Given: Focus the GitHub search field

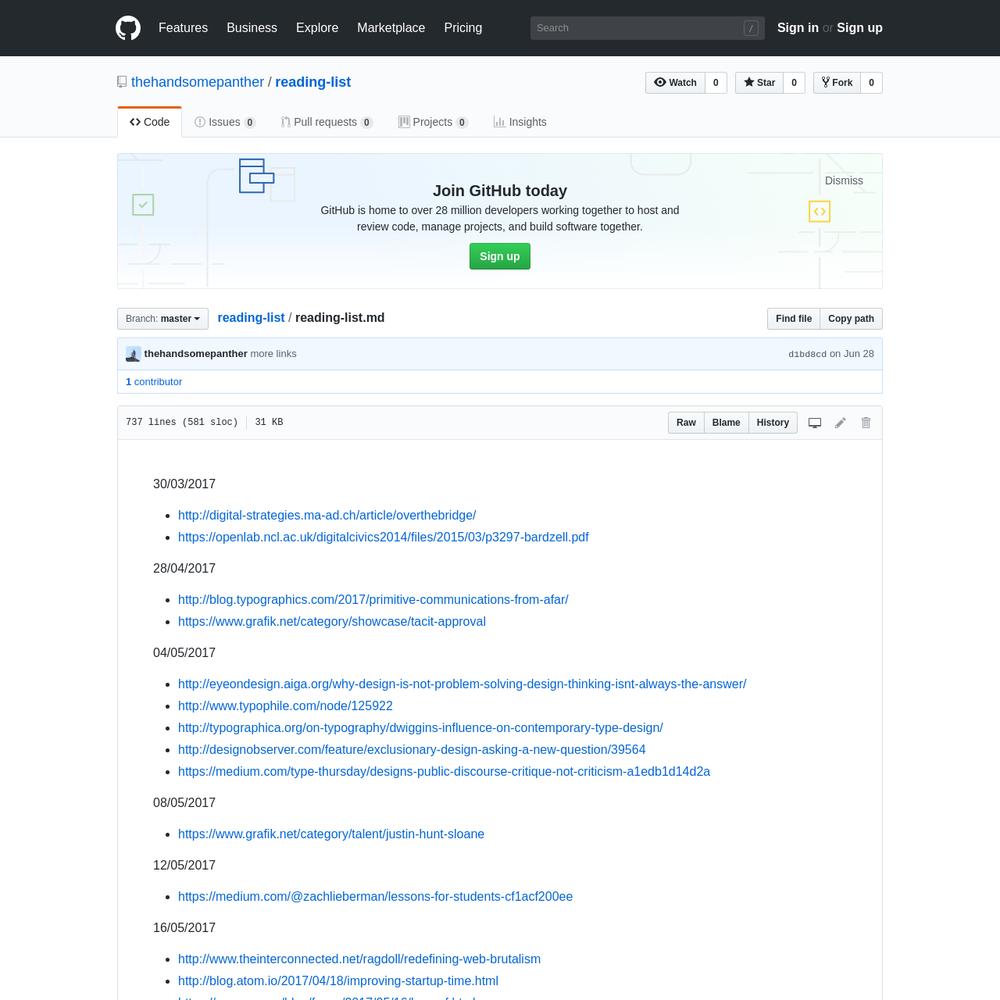Looking at the screenshot, I should (x=647, y=28).
